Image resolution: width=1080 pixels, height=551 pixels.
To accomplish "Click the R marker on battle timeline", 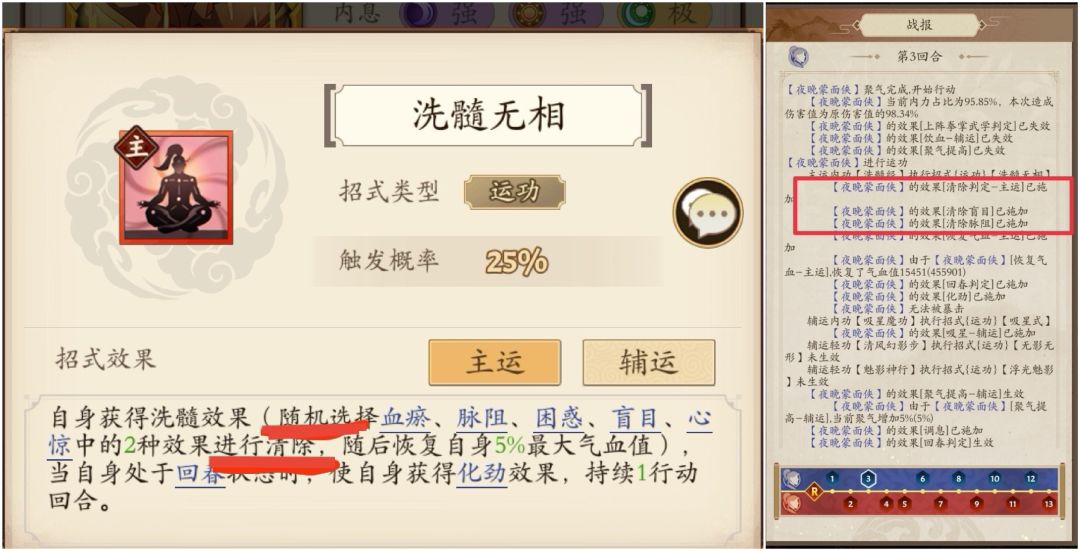I will (x=815, y=492).
